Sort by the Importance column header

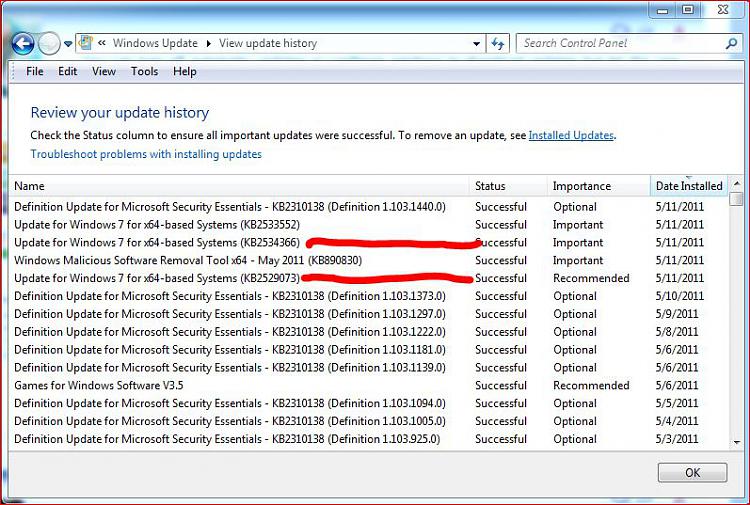point(598,186)
